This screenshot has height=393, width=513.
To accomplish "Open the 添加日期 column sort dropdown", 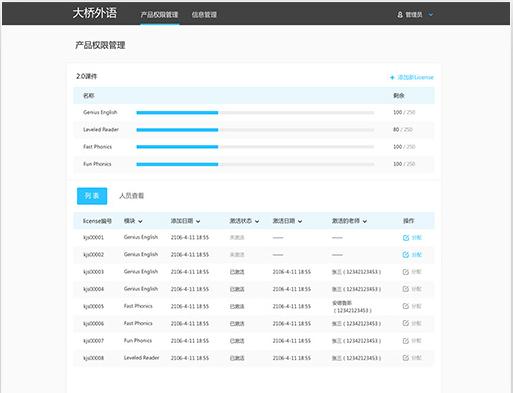I will (198, 221).
